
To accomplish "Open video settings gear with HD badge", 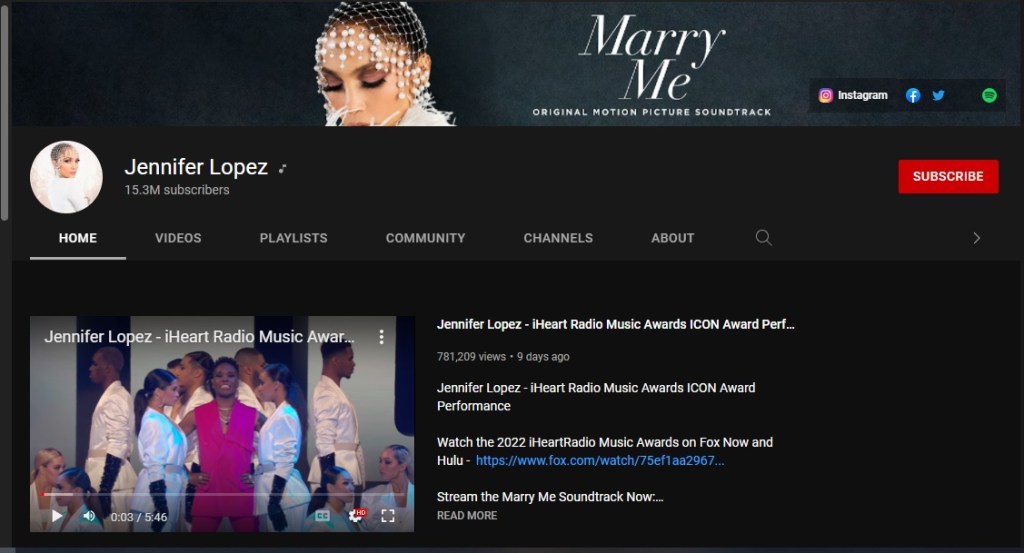I will (356, 516).
